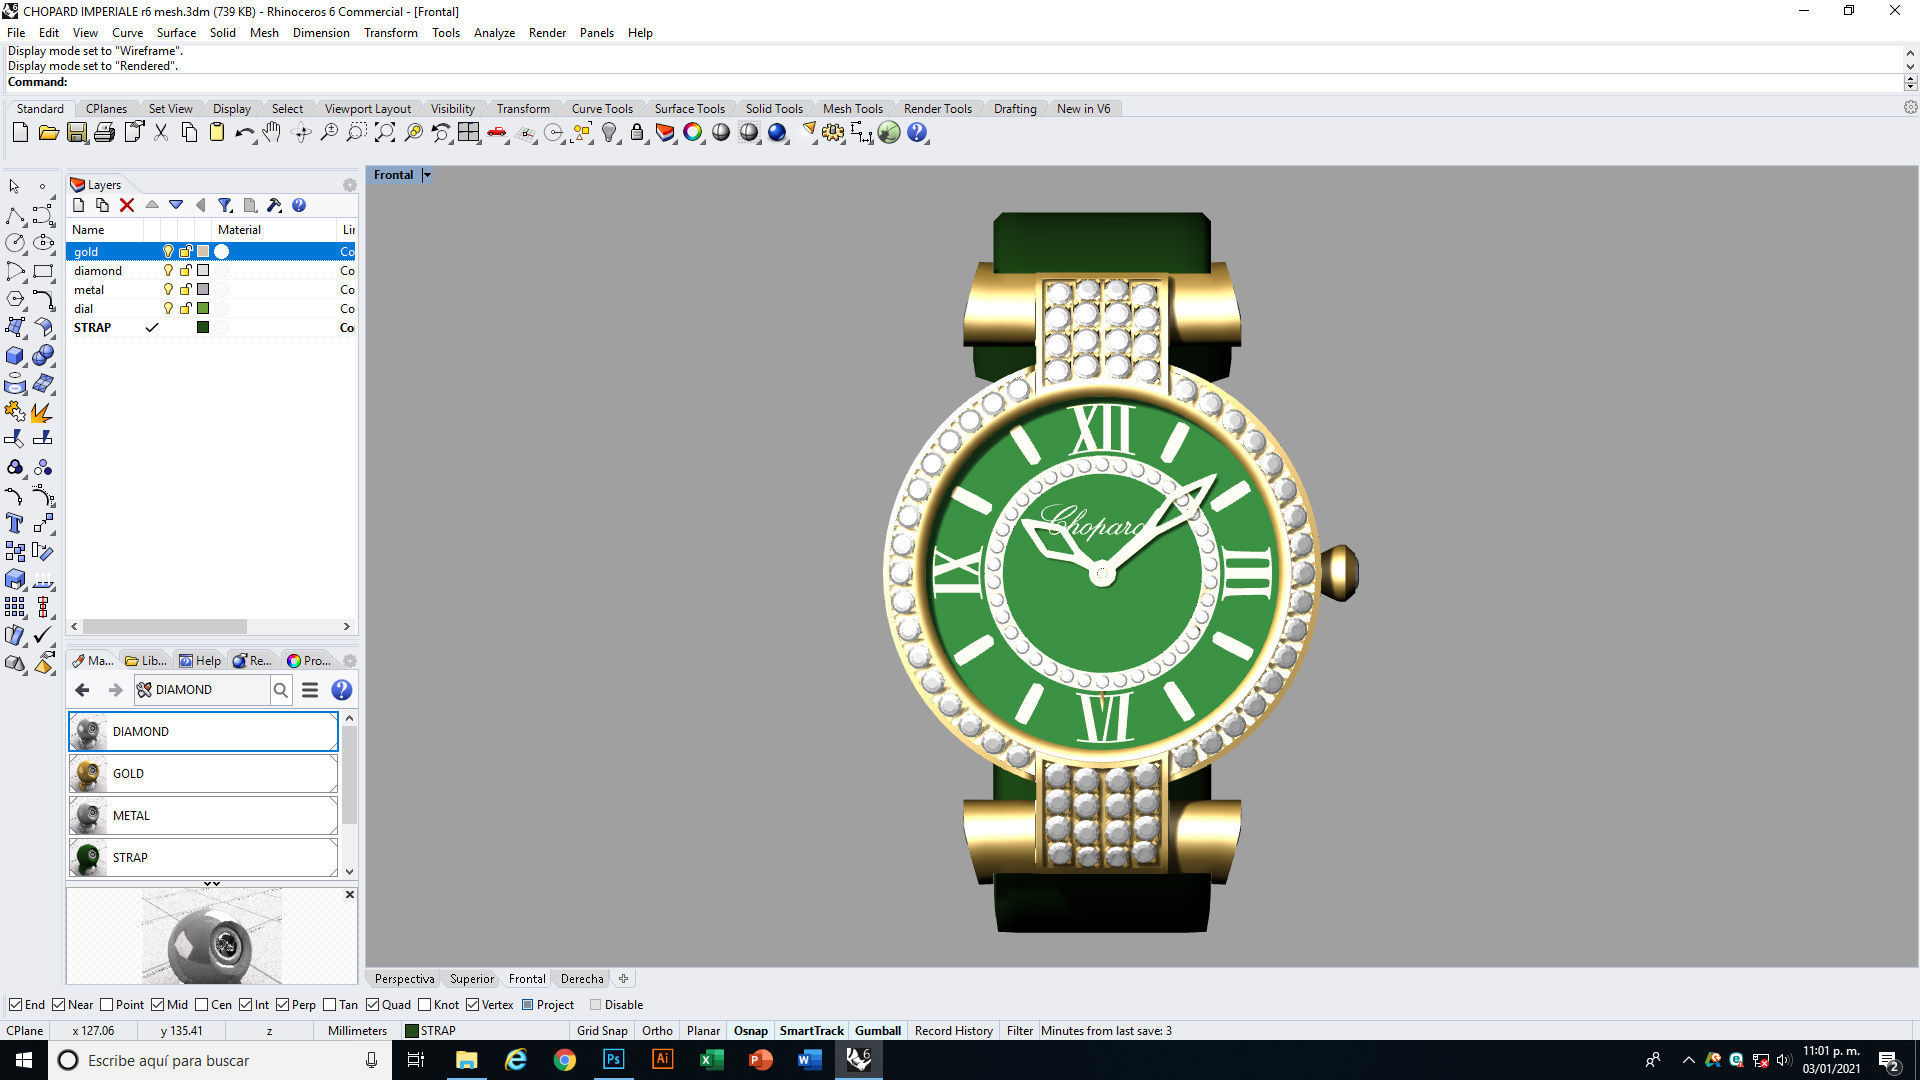Image resolution: width=1920 pixels, height=1080 pixels.
Task: Print the viewport using the printer icon
Action: click(104, 132)
